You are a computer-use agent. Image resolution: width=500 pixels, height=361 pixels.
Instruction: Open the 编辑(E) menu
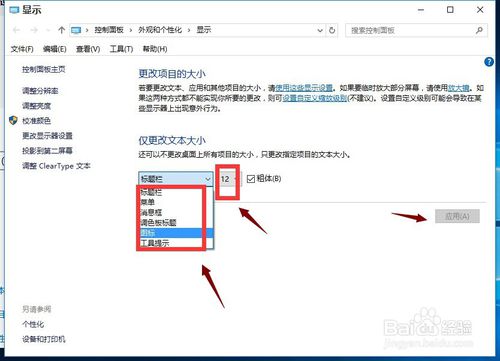pyautogui.click(x=55, y=49)
